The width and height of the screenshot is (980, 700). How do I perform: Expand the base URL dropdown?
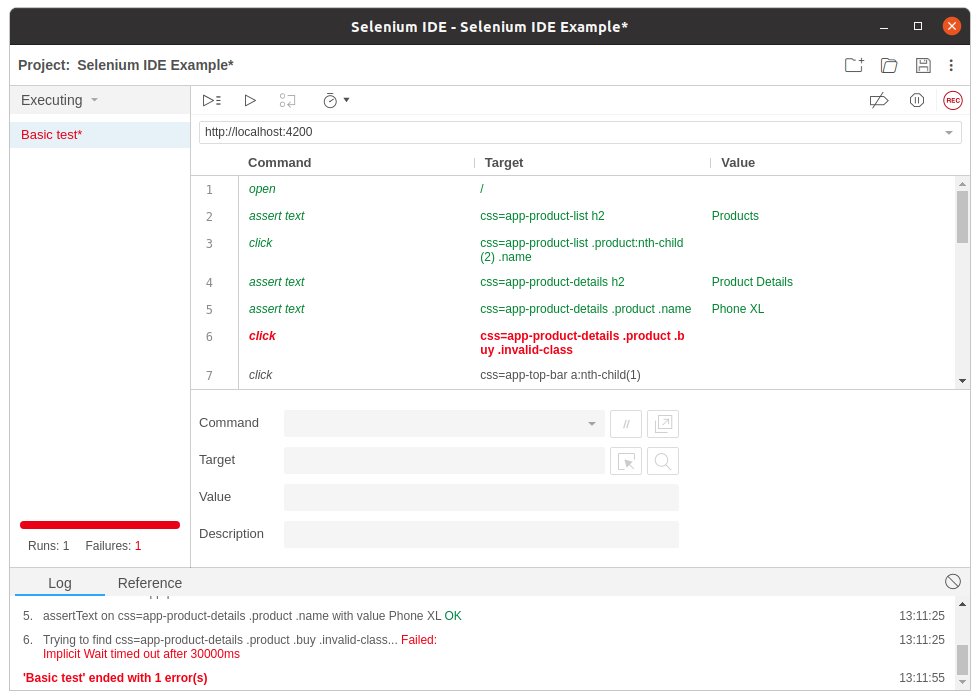point(948,133)
